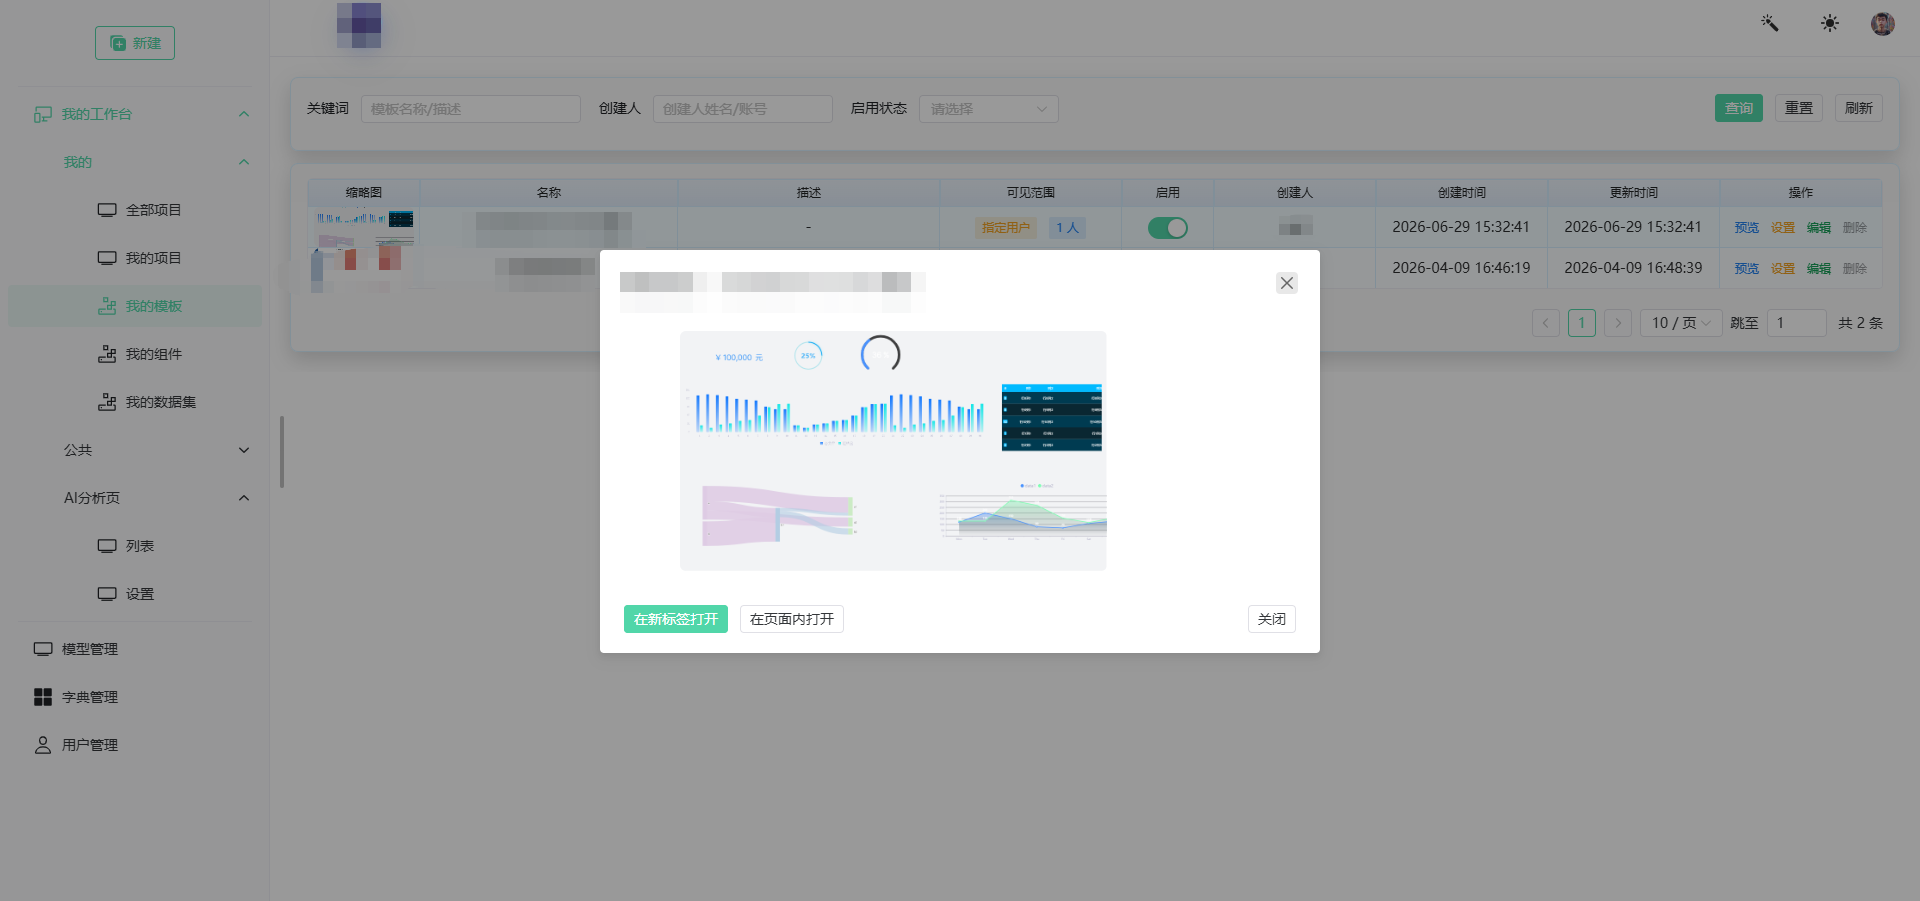Click 设置 in the 16:46:19 row
Viewport: 1920px width, 901px height.
coord(1783,269)
